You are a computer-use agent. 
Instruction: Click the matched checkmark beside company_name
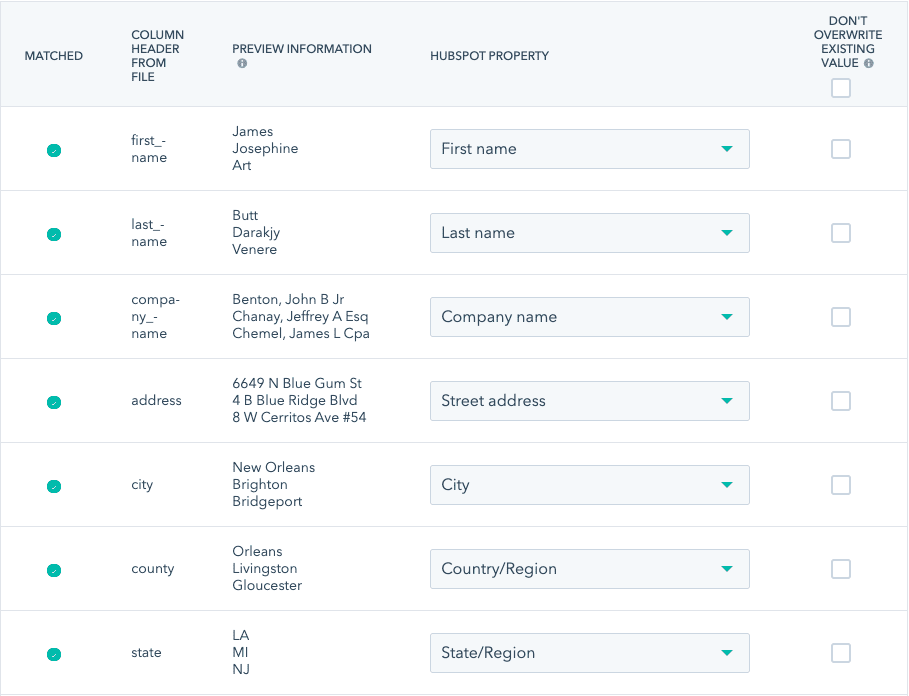54,316
